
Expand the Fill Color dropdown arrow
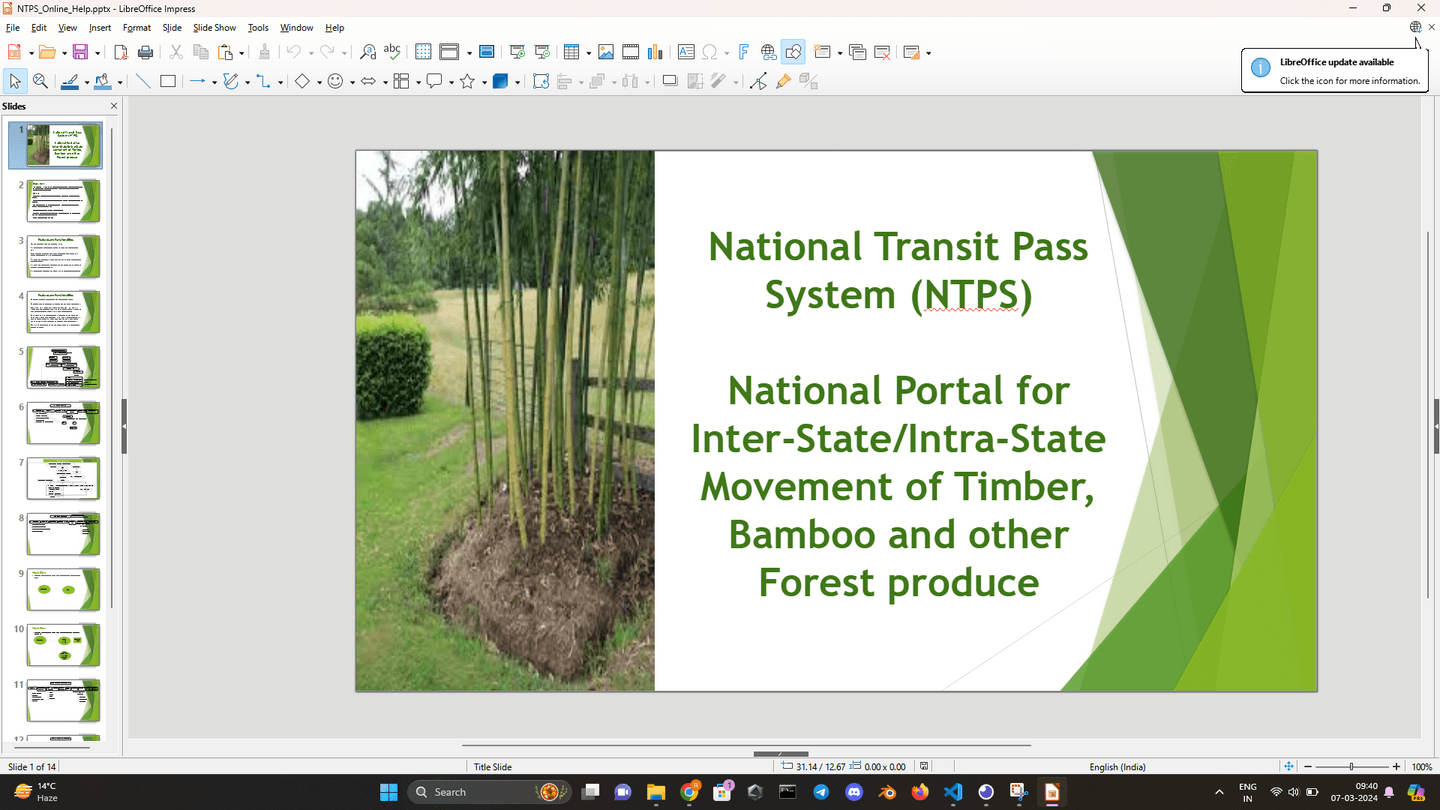[119, 82]
